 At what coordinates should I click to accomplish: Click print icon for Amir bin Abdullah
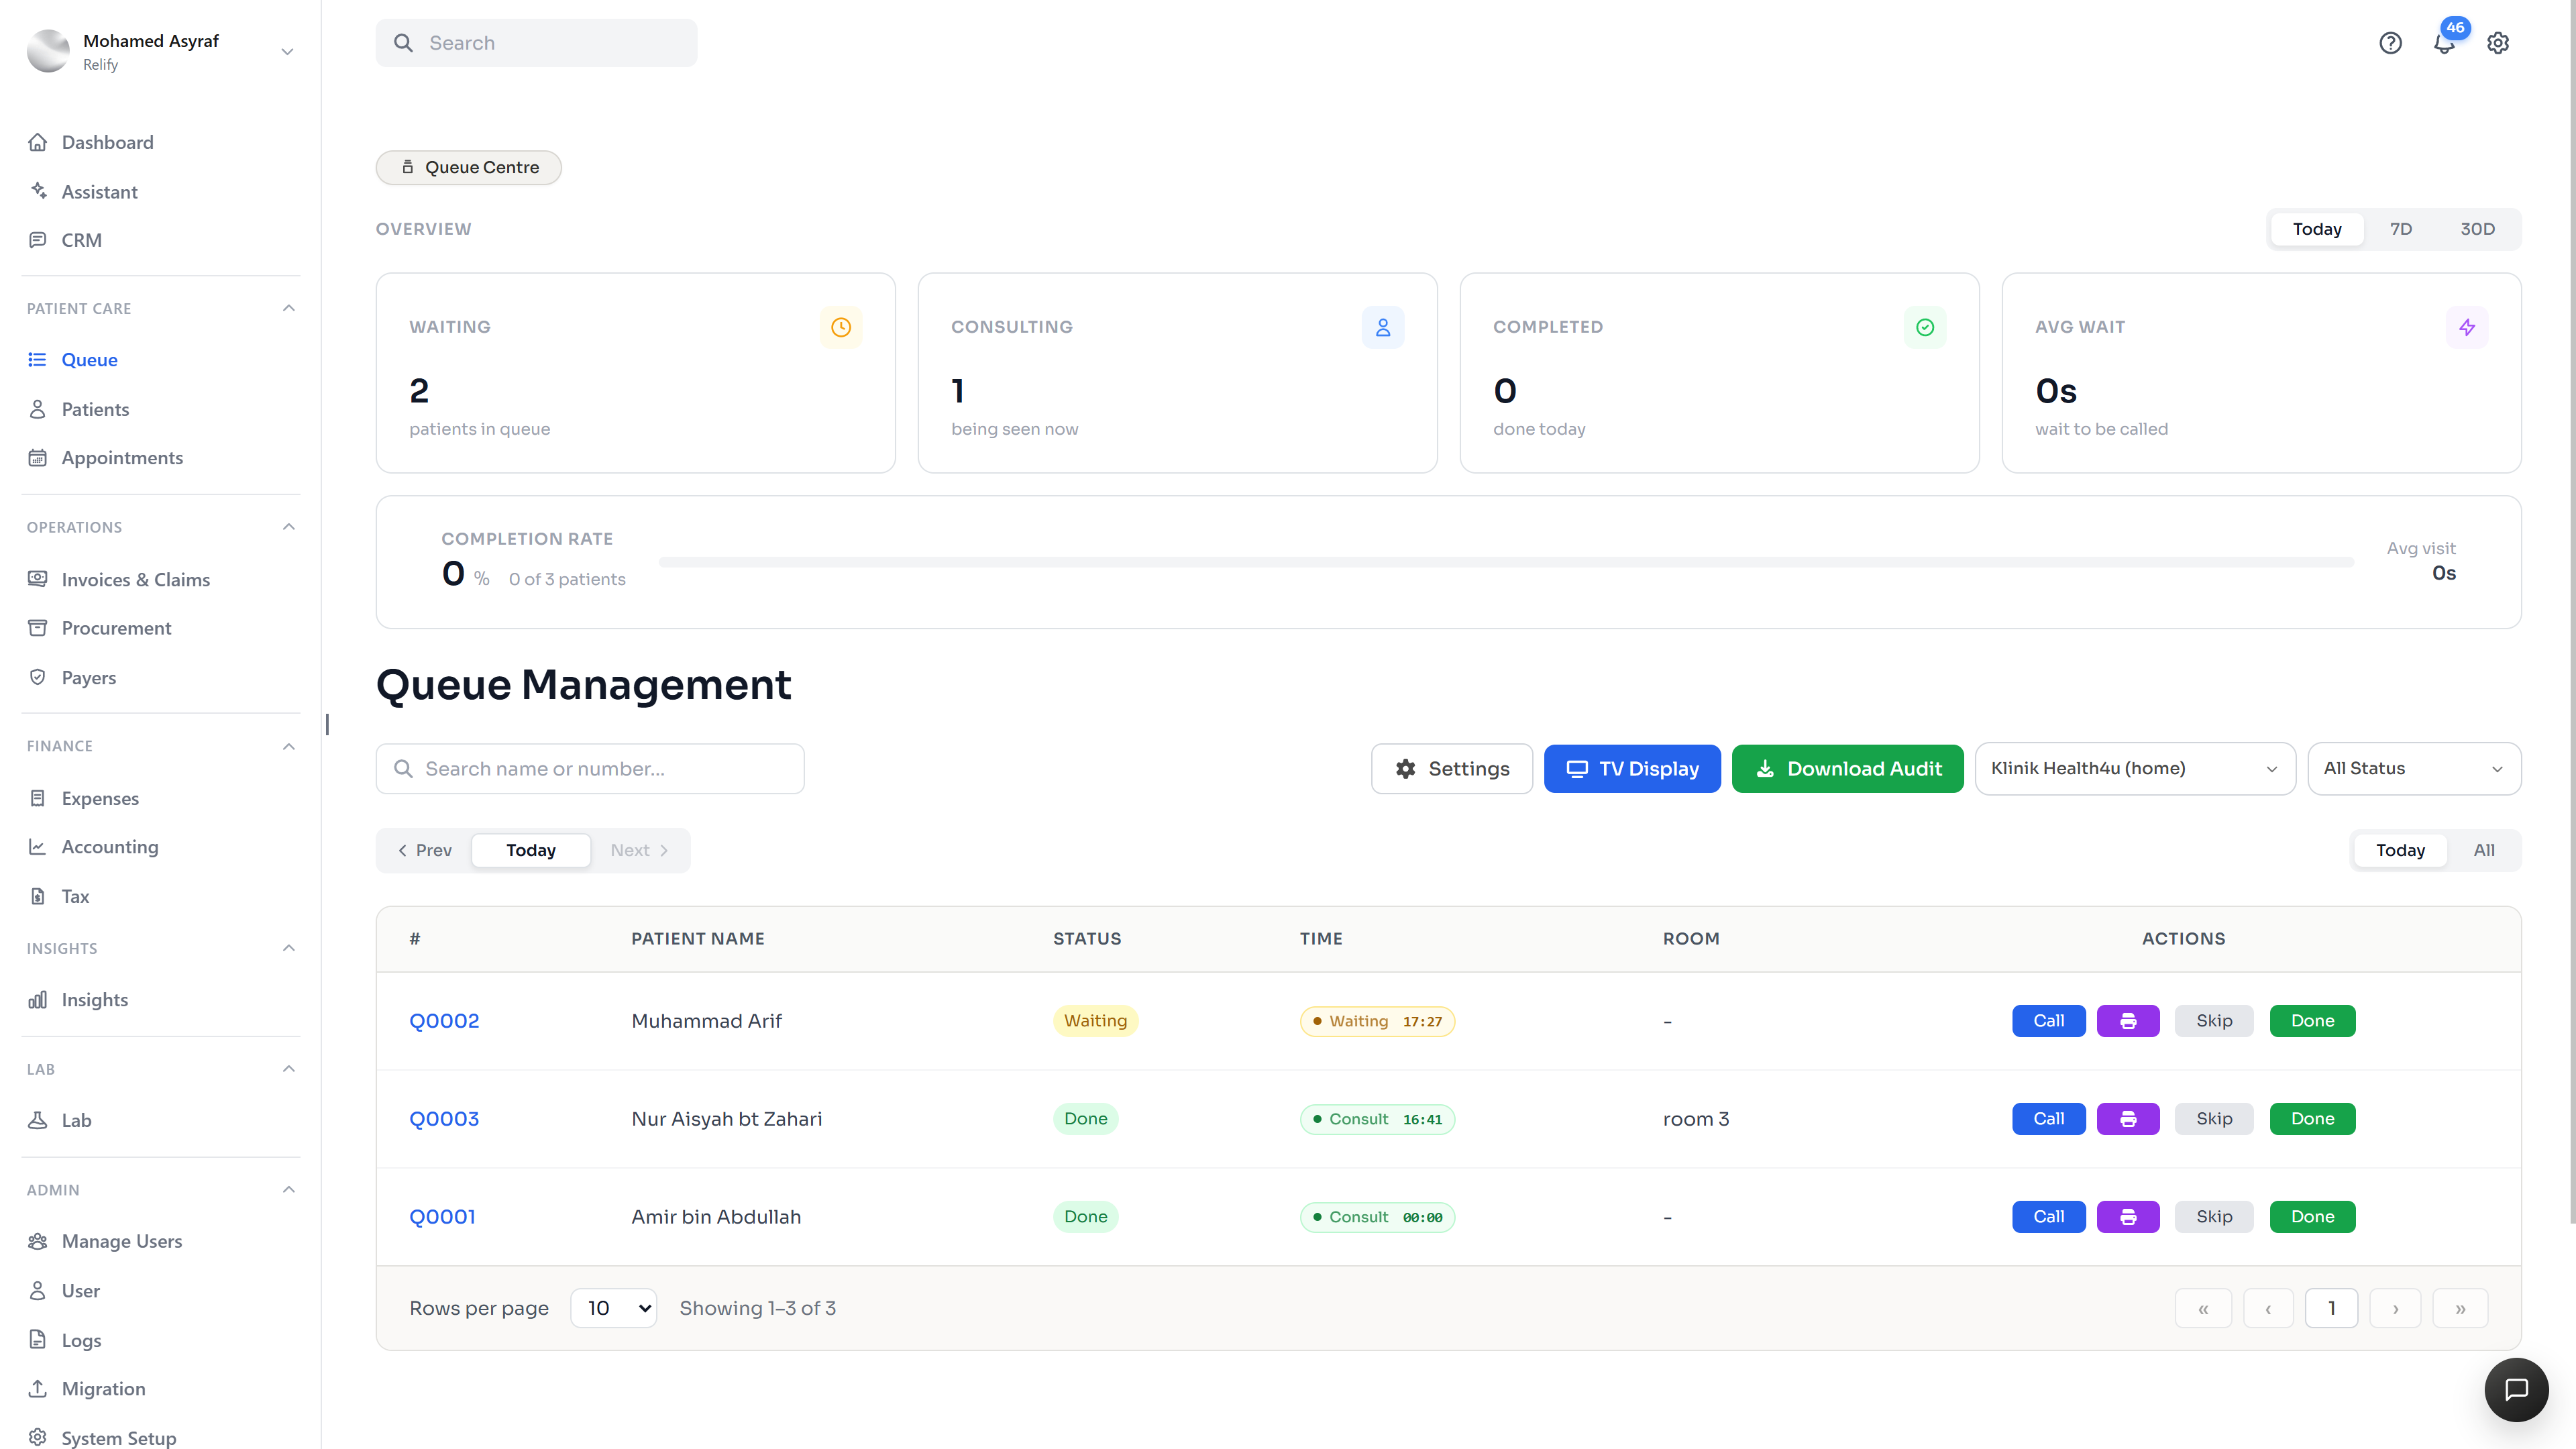2128,1217
